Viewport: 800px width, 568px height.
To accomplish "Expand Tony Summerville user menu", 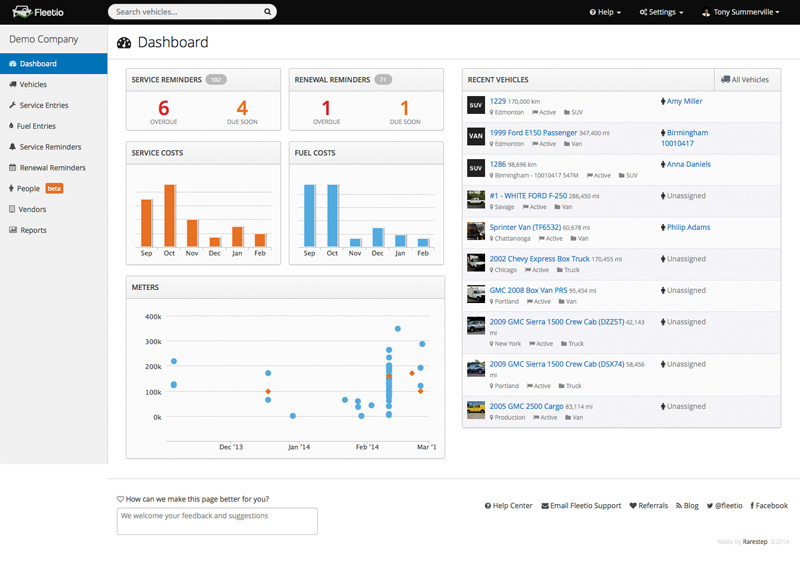I will [x=744, y=12].
